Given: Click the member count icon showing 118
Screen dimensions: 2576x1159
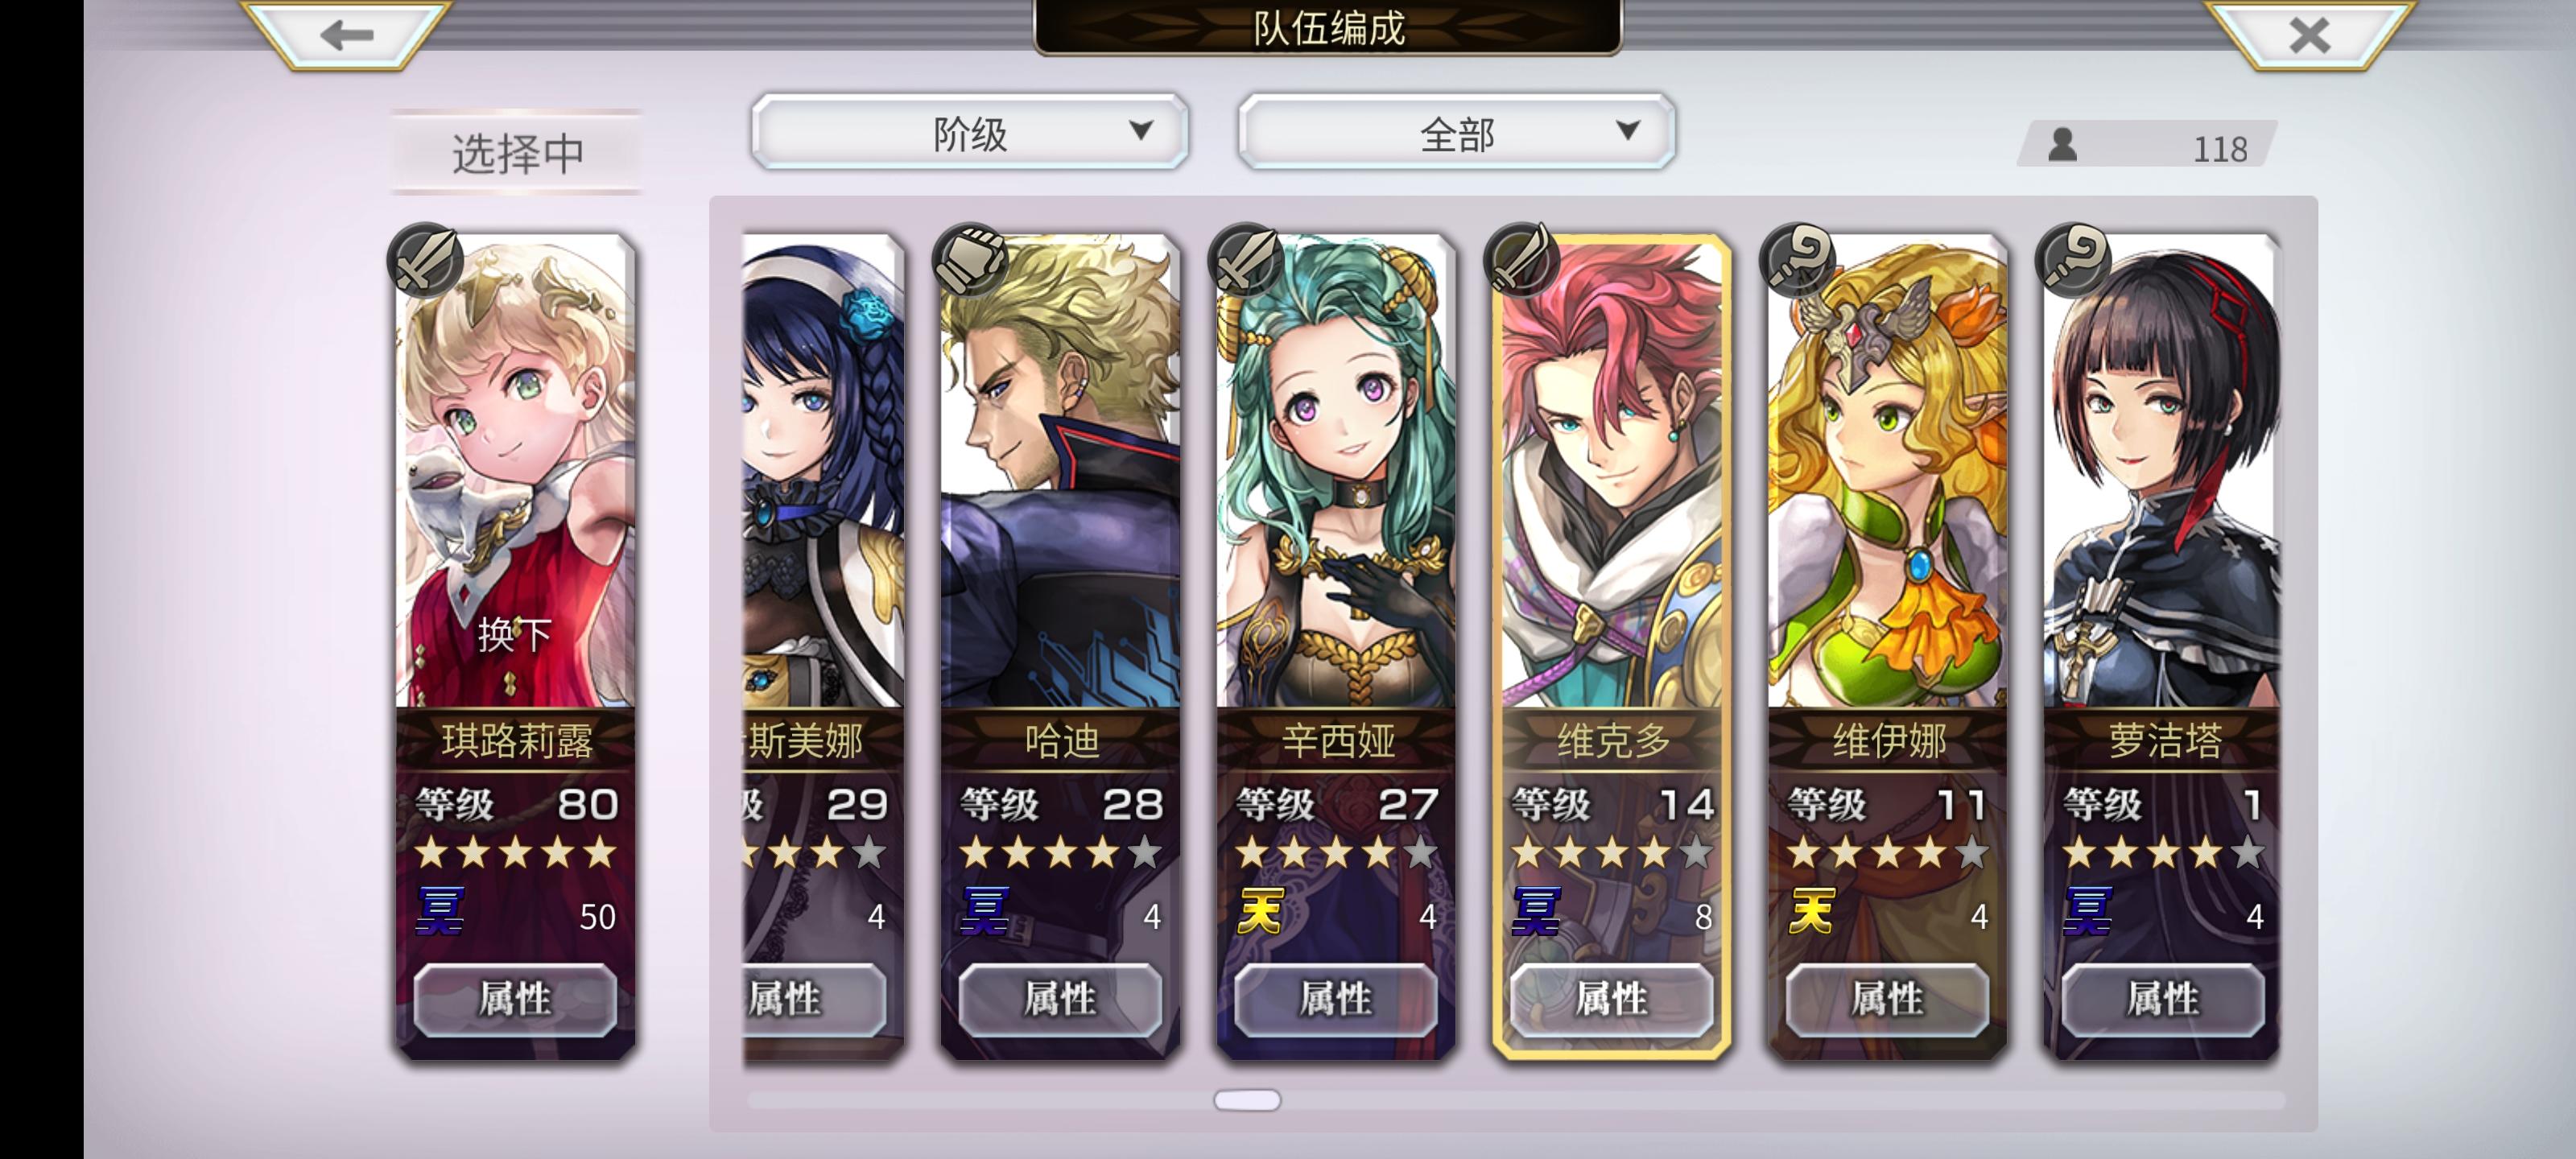Looking at the screenshot, I should coord(2062,146).
